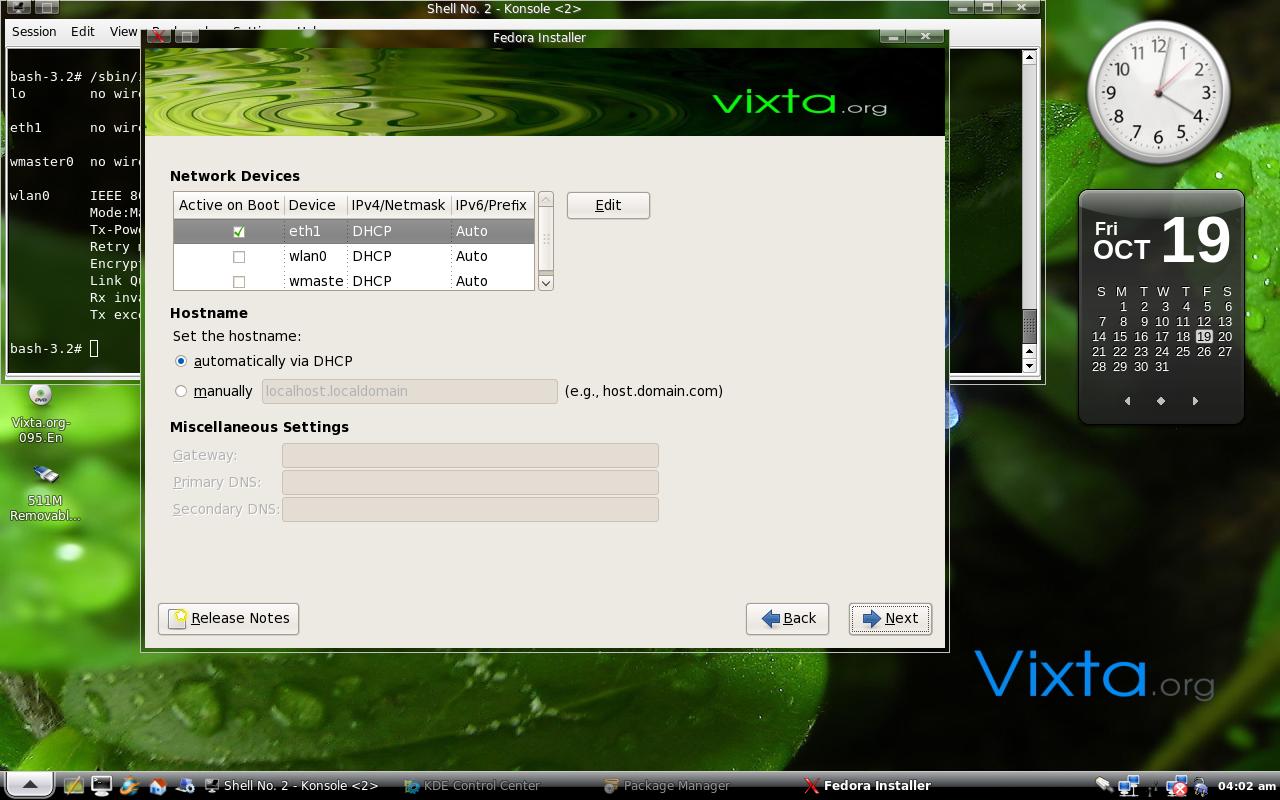
Task: Click the Konsole sticky pin titlebar button
Action: [x=46, y=8]
